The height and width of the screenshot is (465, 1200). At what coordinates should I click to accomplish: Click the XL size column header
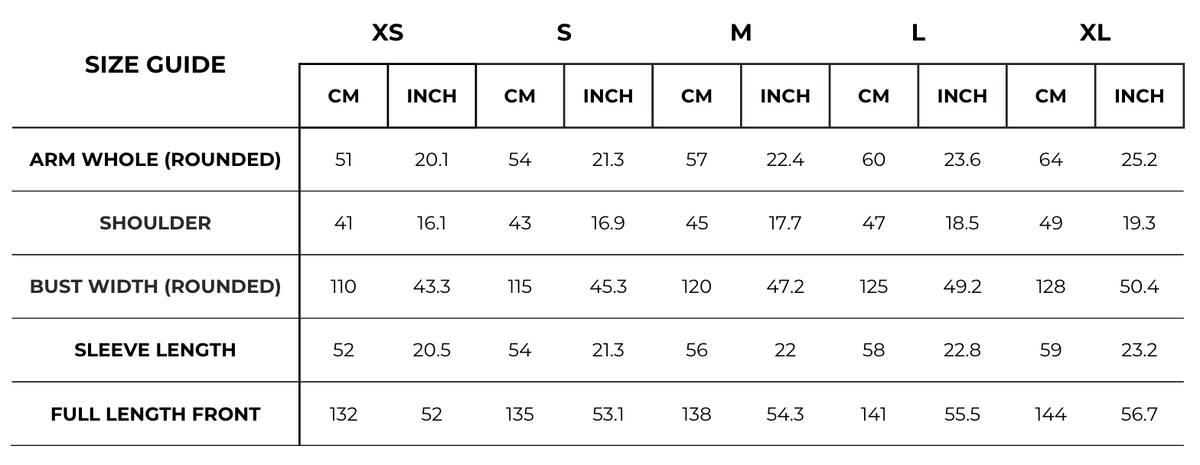point(1094,32)
